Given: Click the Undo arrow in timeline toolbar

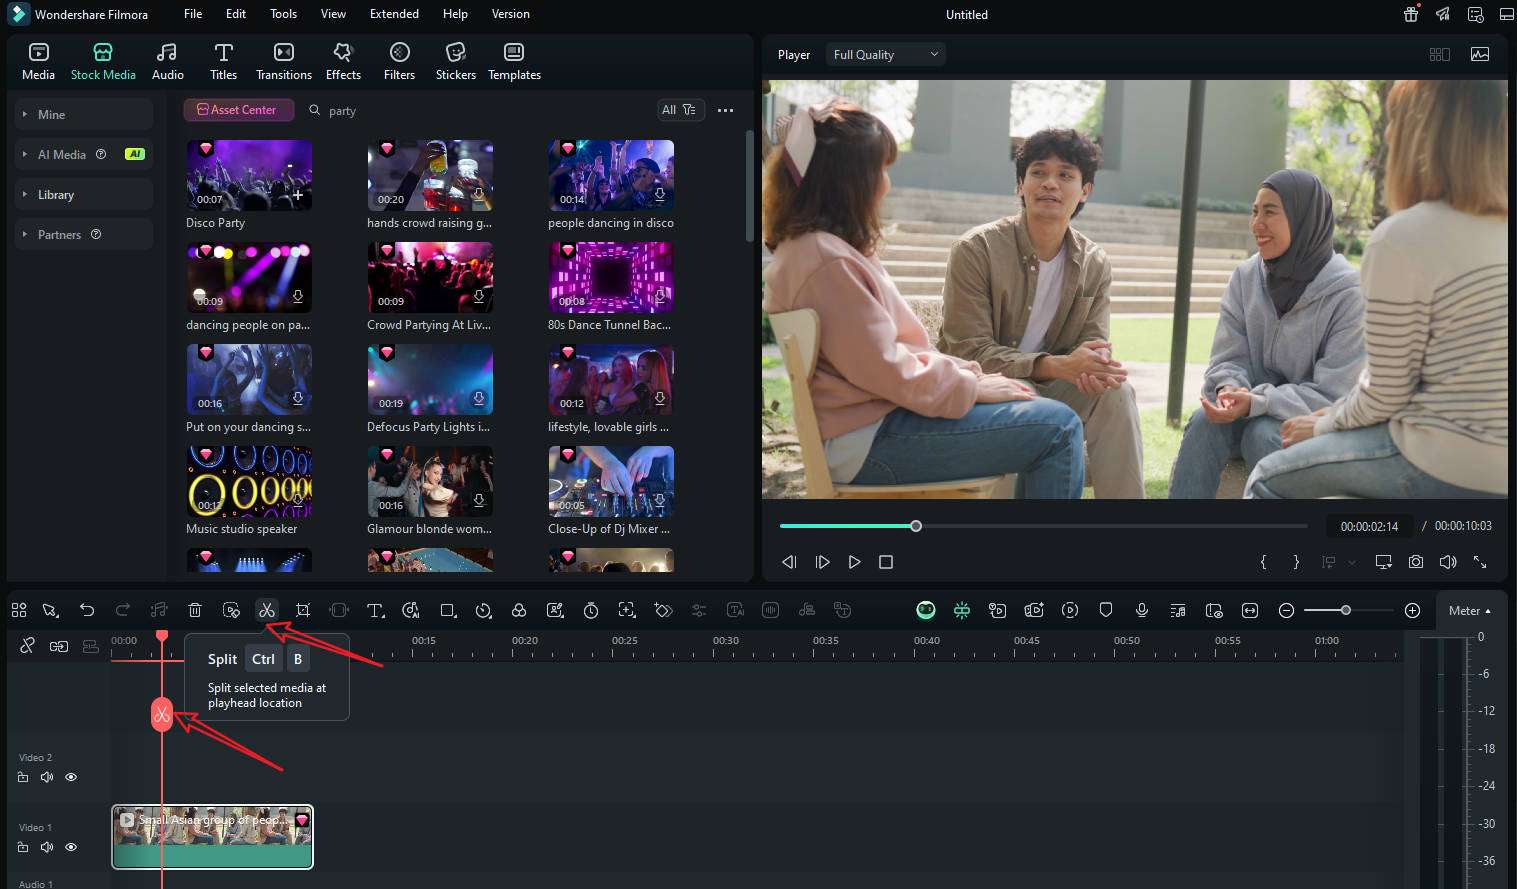Looking at the screenshot, I should tap(87, 610).
